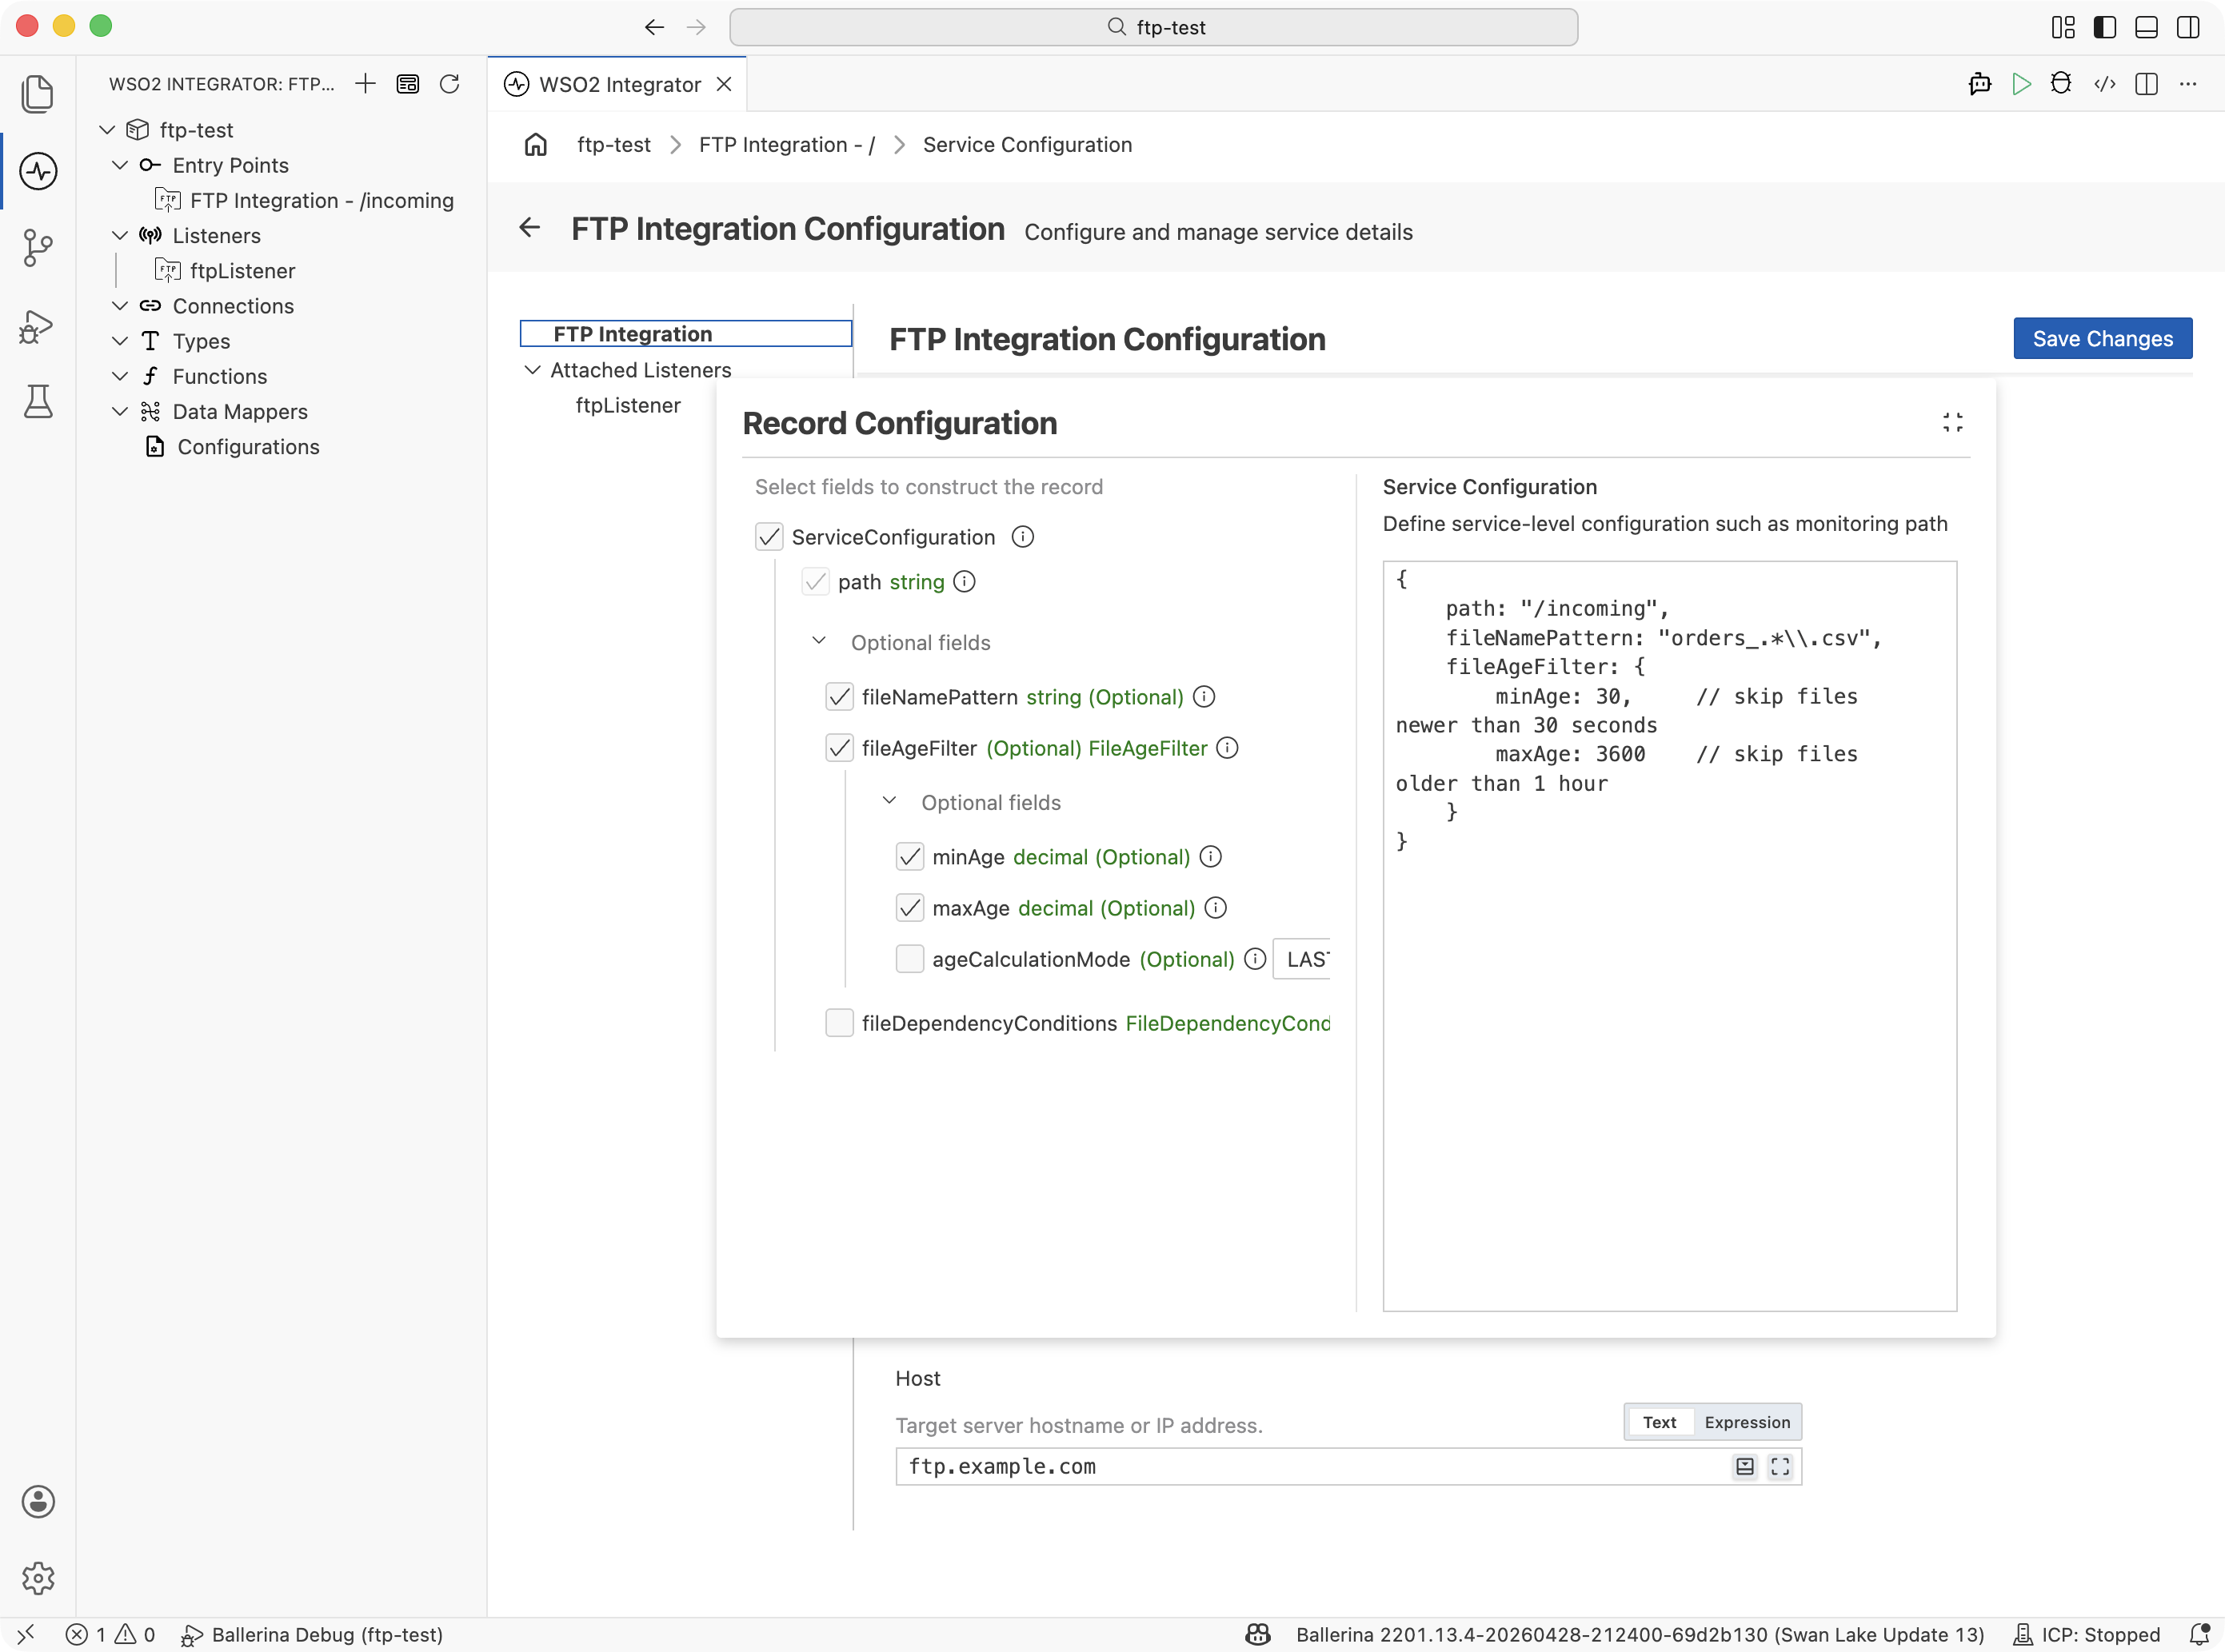Uncheck the fileAgeFilter checkbox
The image size is (2225, 1652).
point(839,748)
